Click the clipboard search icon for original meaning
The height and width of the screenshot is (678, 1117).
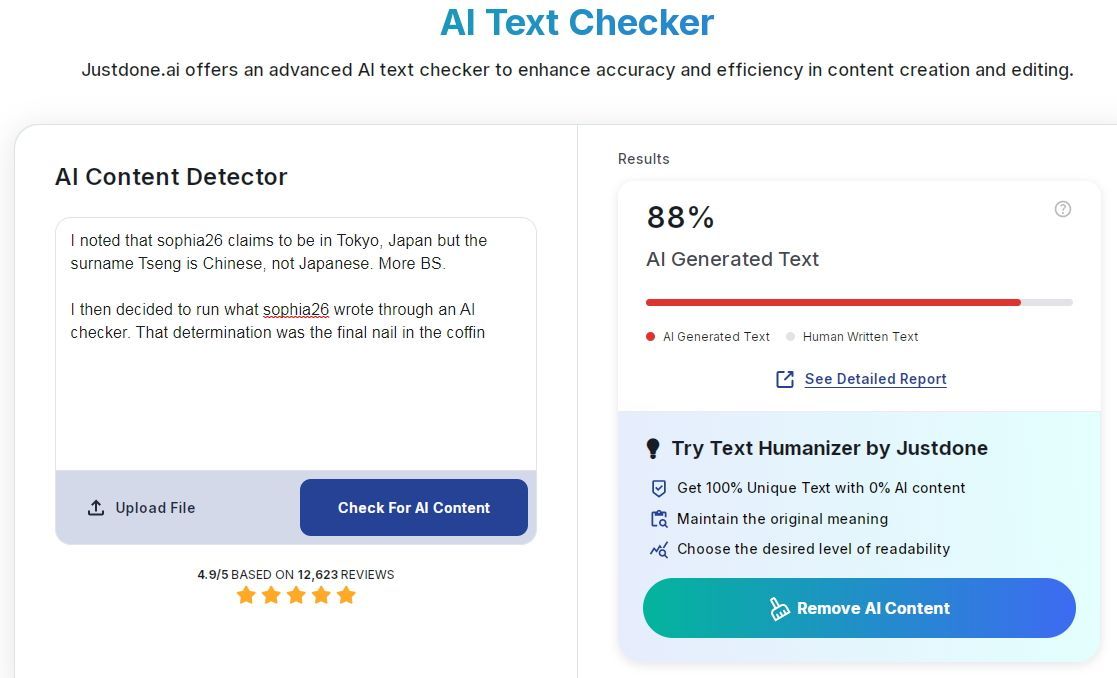pyautogui.click(x=658, y=519)
